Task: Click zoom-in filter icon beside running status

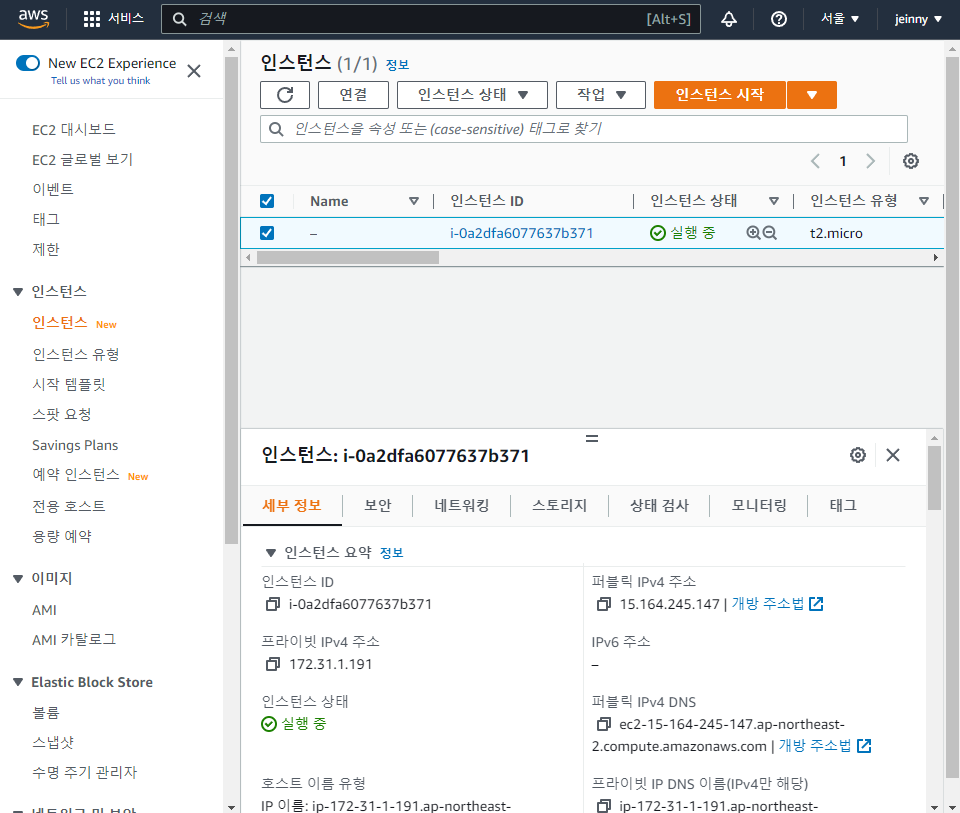Action: click(x=753, y=233)
